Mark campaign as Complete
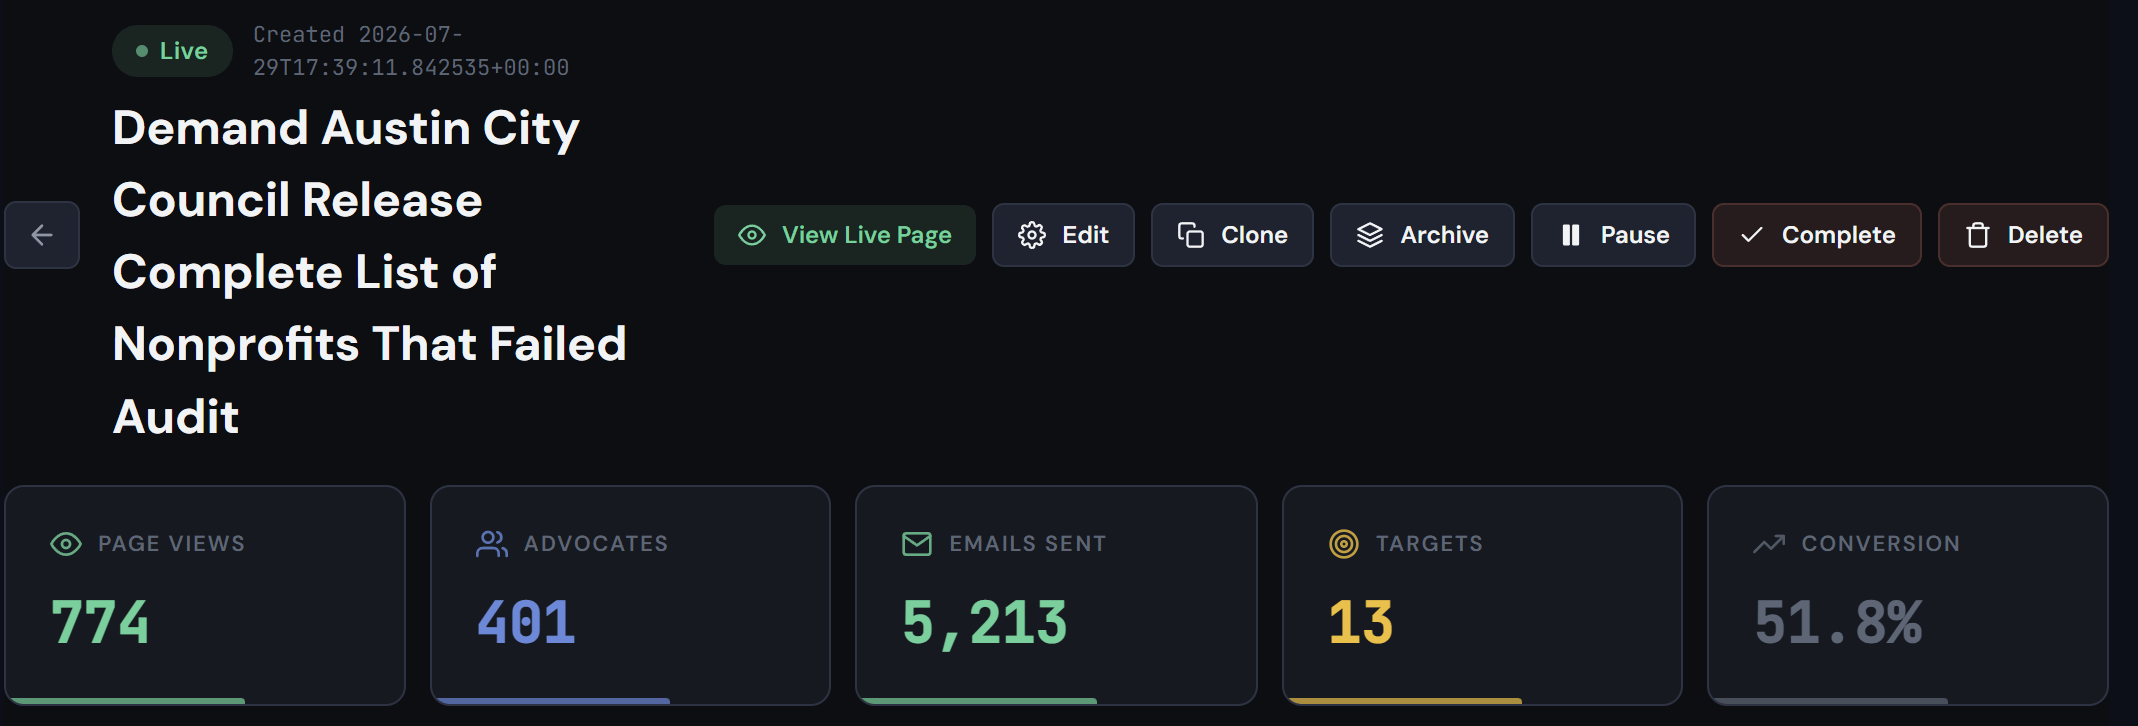Viewport: 2138px width, 726px height. 1817,235
